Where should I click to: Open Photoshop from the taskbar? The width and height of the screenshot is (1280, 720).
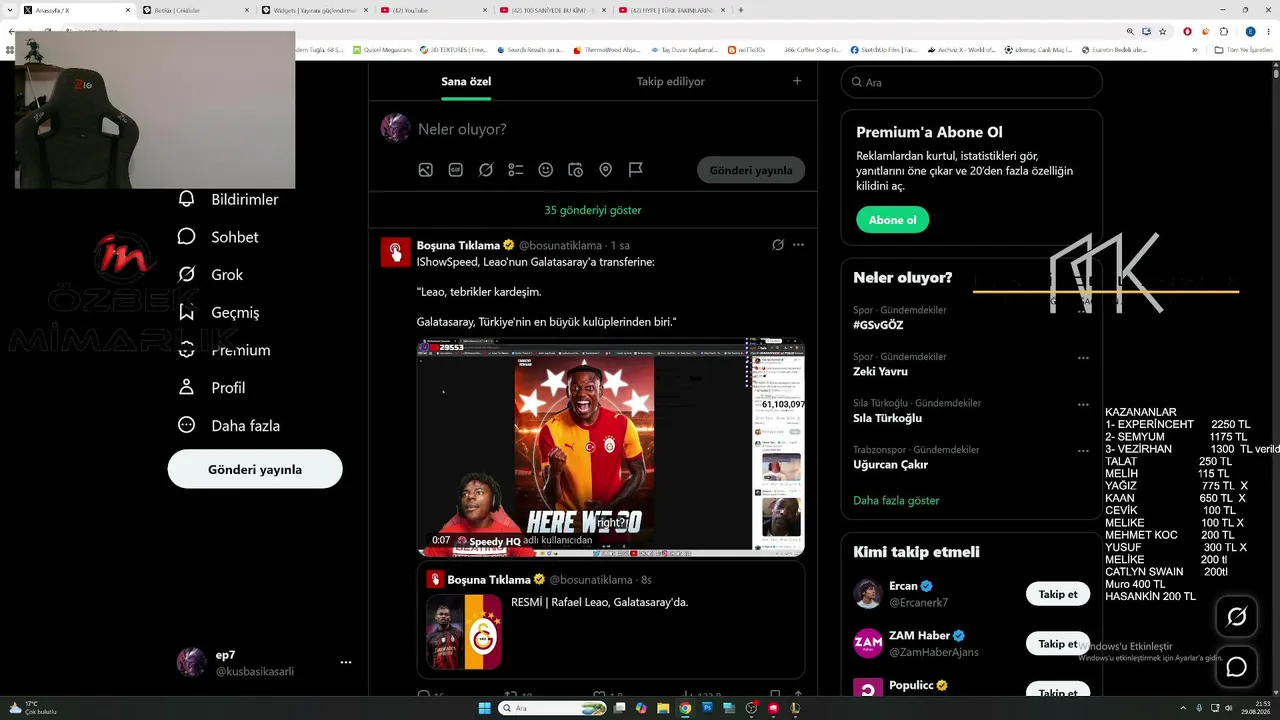pyautogui.click(x=707, y=708)
